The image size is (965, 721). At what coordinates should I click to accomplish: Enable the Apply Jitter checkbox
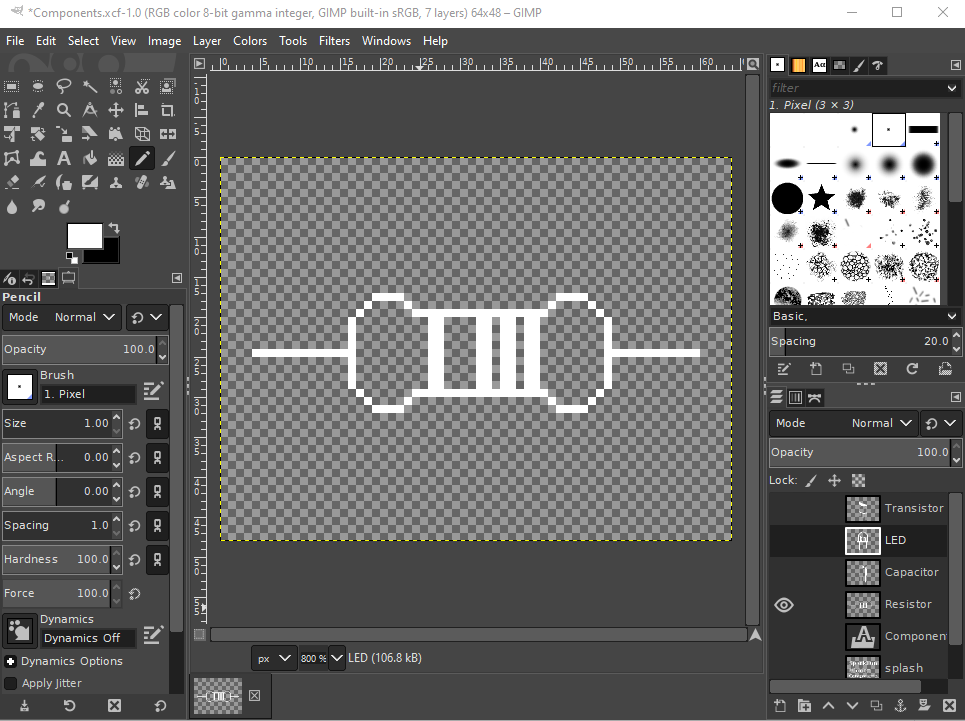pyautogui.click(x=10, y=683)
